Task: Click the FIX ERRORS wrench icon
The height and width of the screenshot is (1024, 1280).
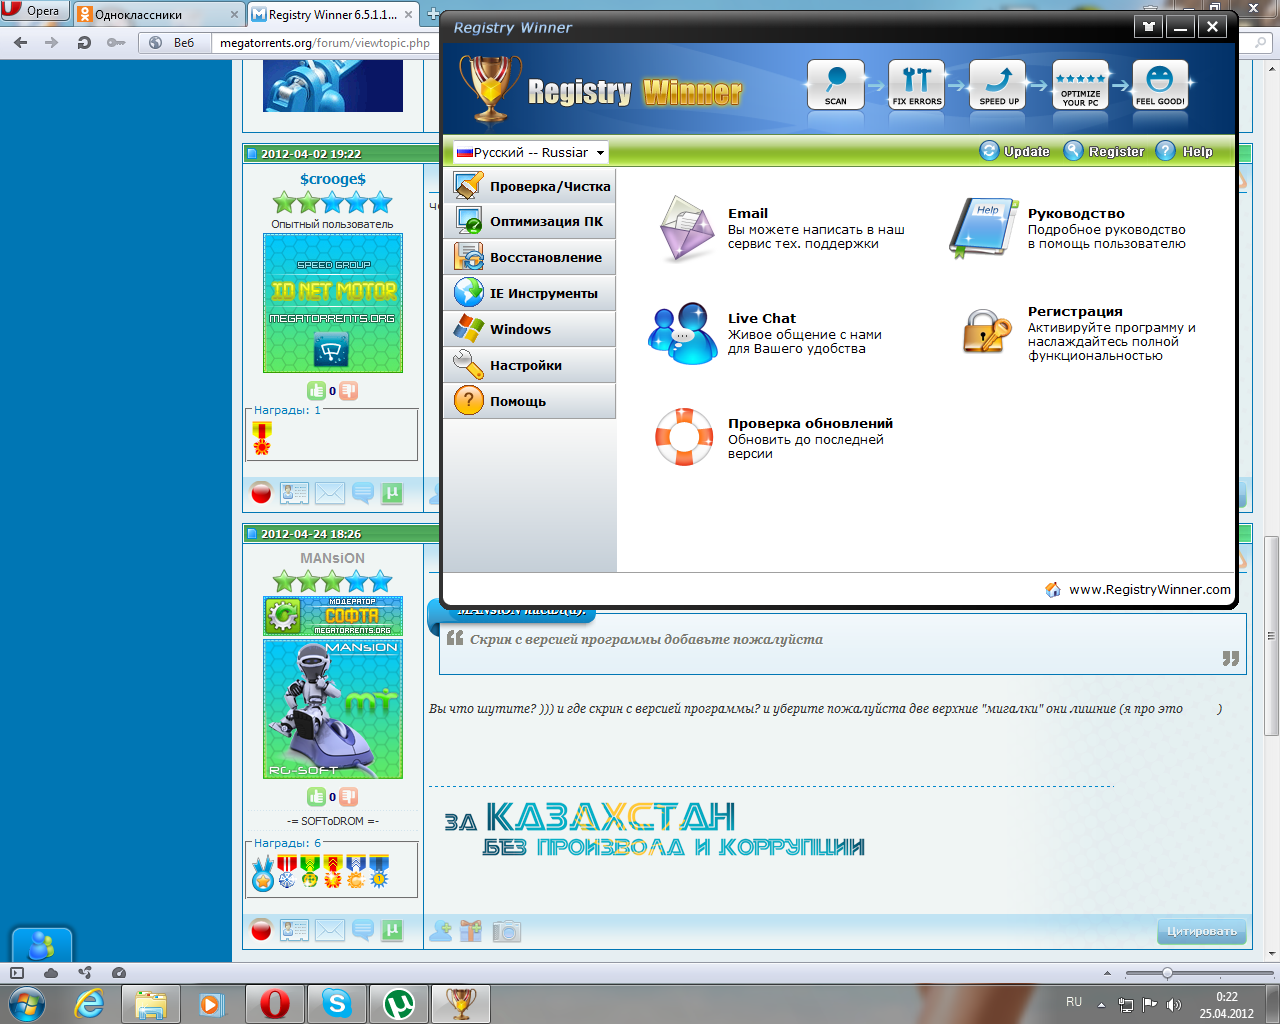Action: (x=916, y=84)
